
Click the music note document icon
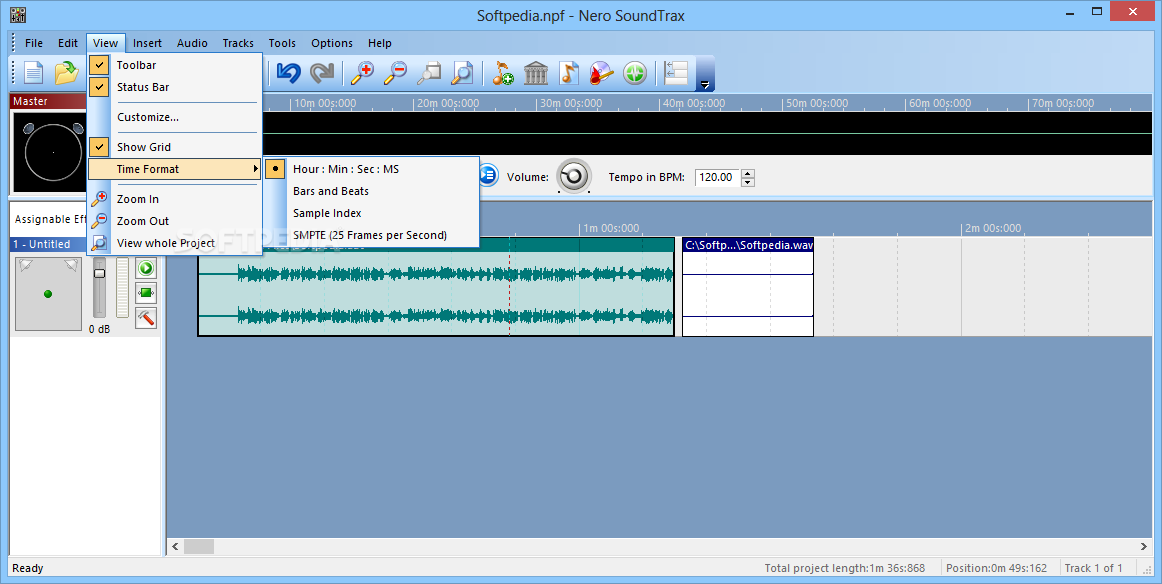(568, 73)
